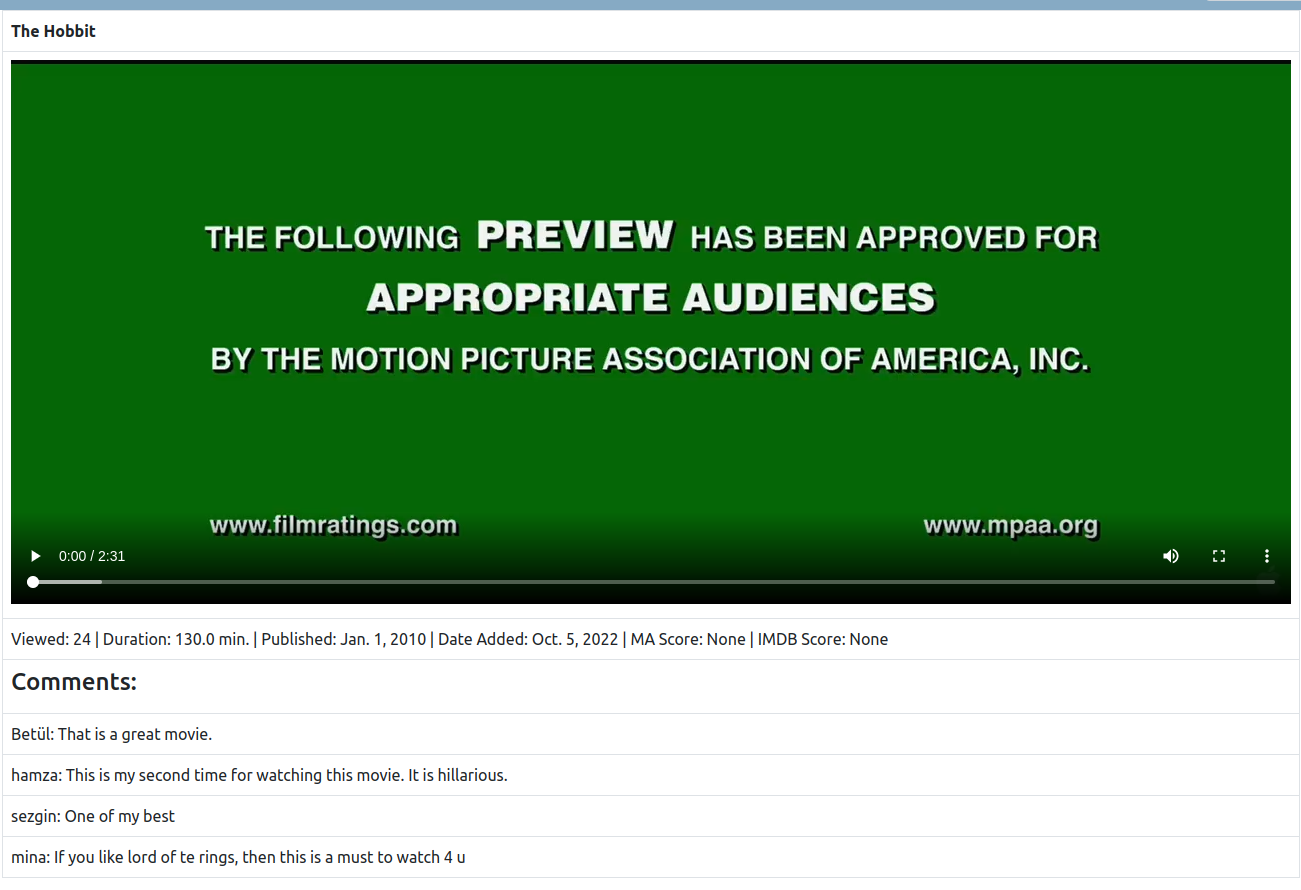Click the video progress seek bar

(x=654, y=582)
